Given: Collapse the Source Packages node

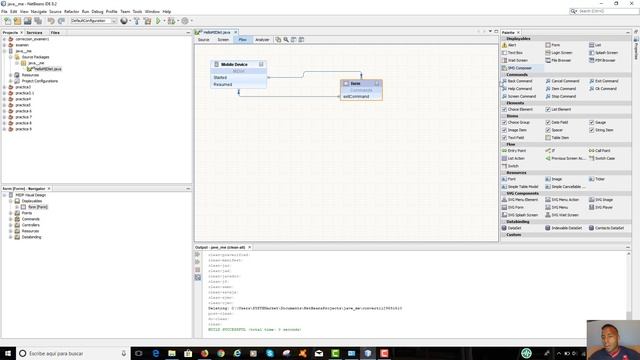Looking at the screenshot, I should [11, 57].
